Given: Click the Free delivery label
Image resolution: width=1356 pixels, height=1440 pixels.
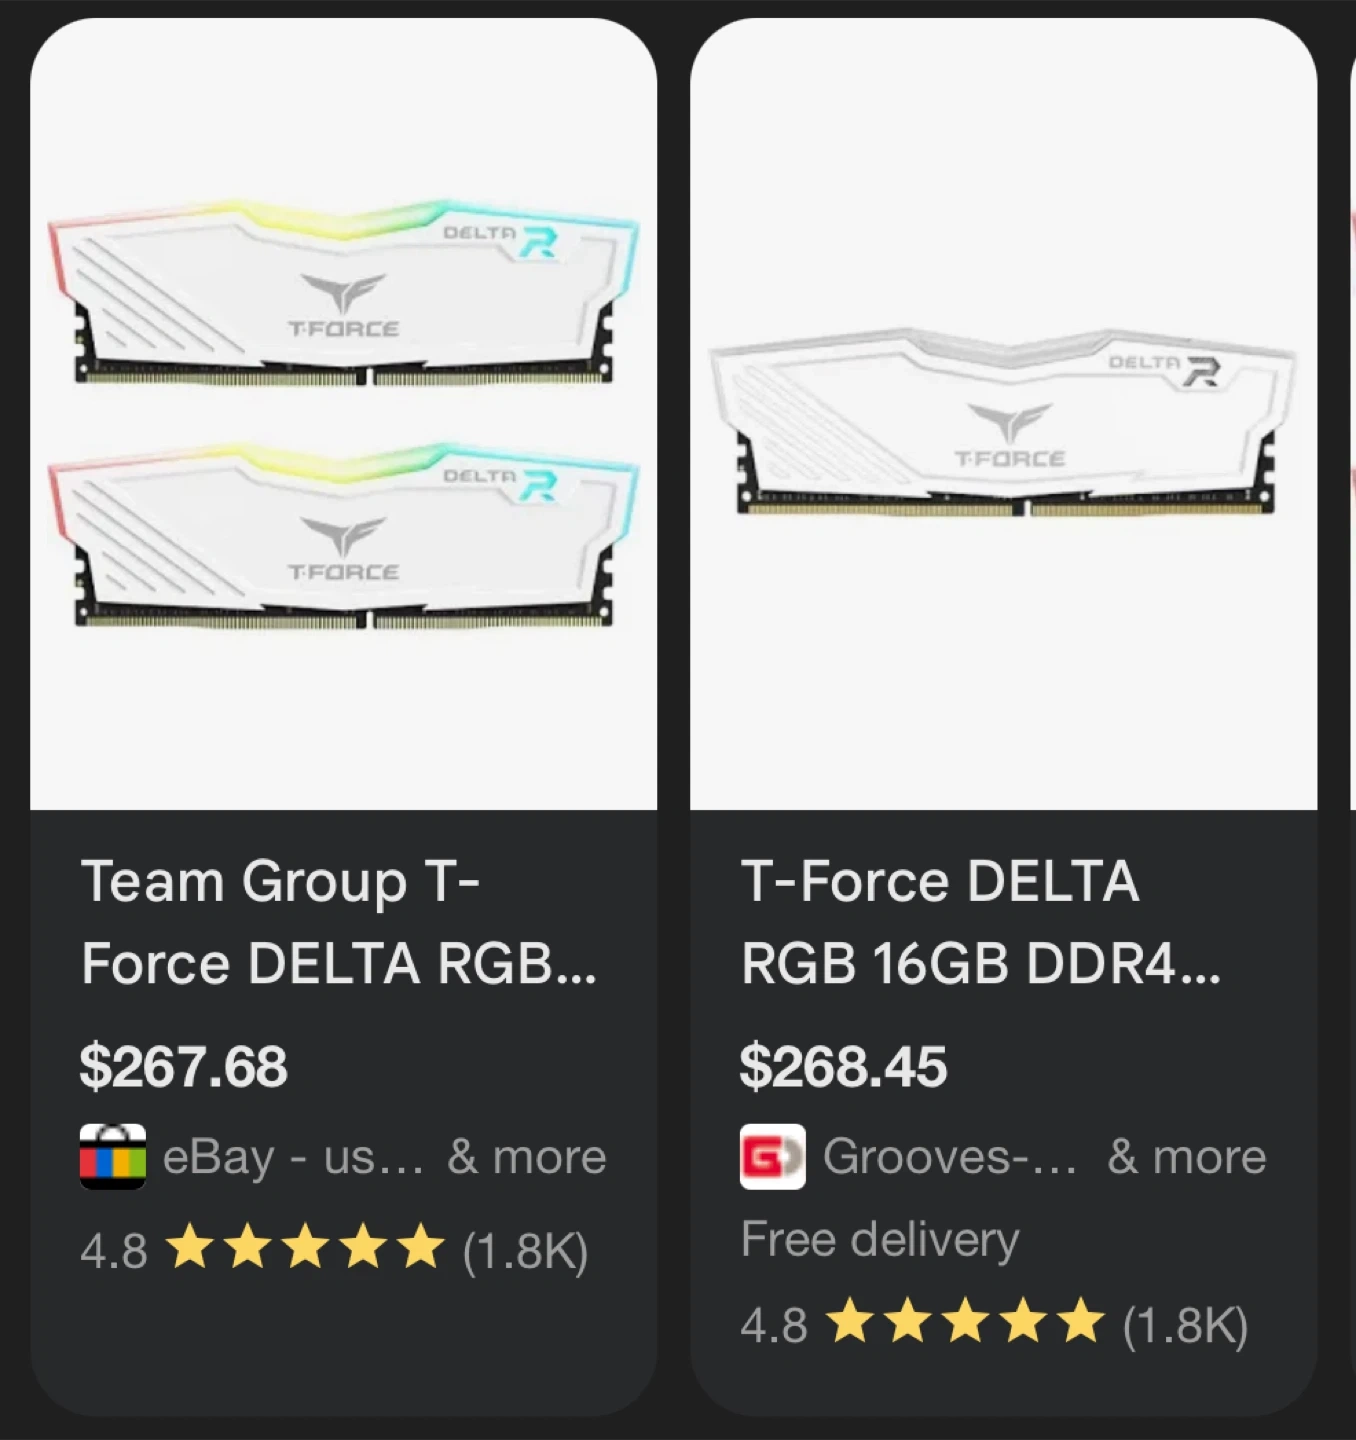Looking at the screenshot, I should click(x=880, y=1240).
